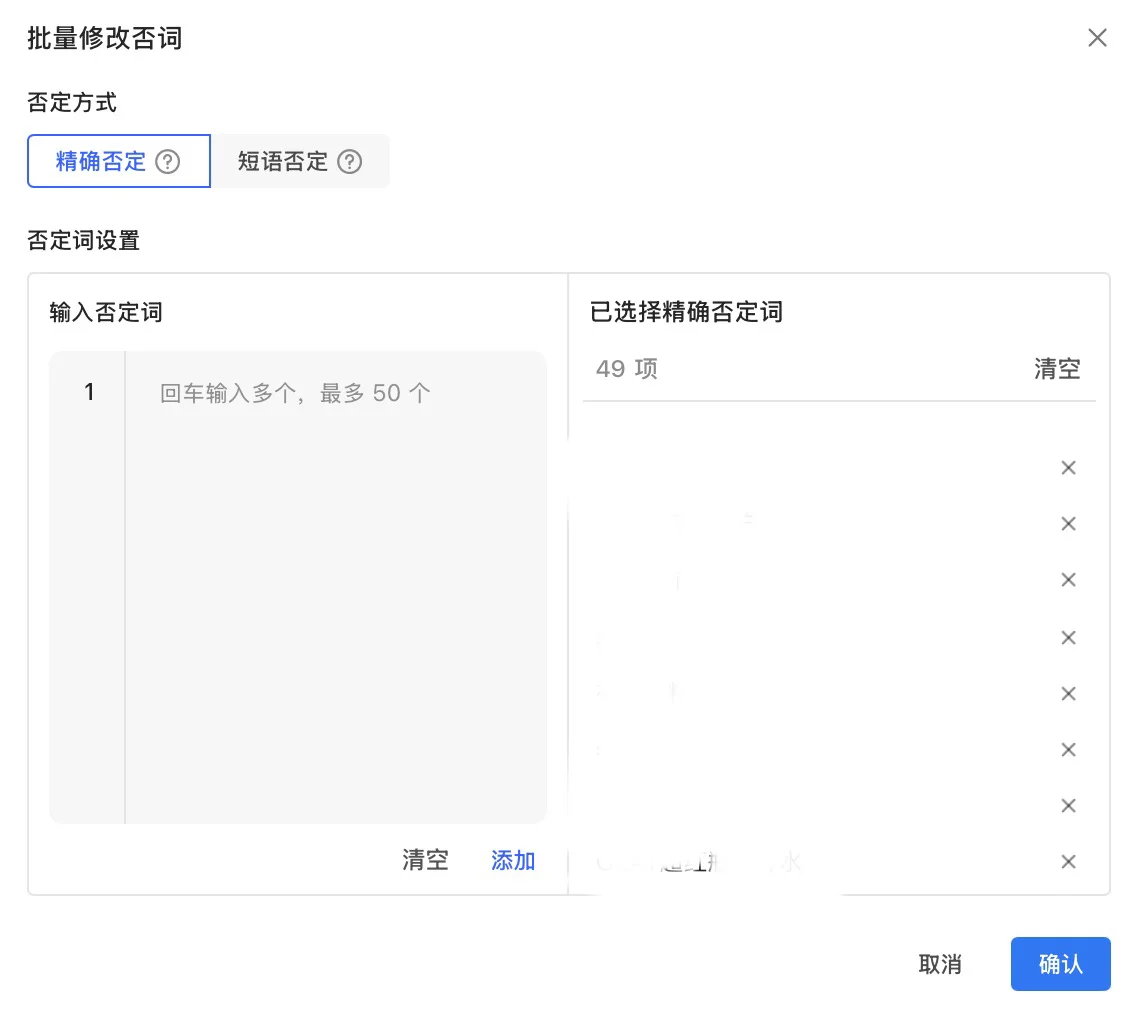Switch to the 短语否定 mode

point(284,161)
